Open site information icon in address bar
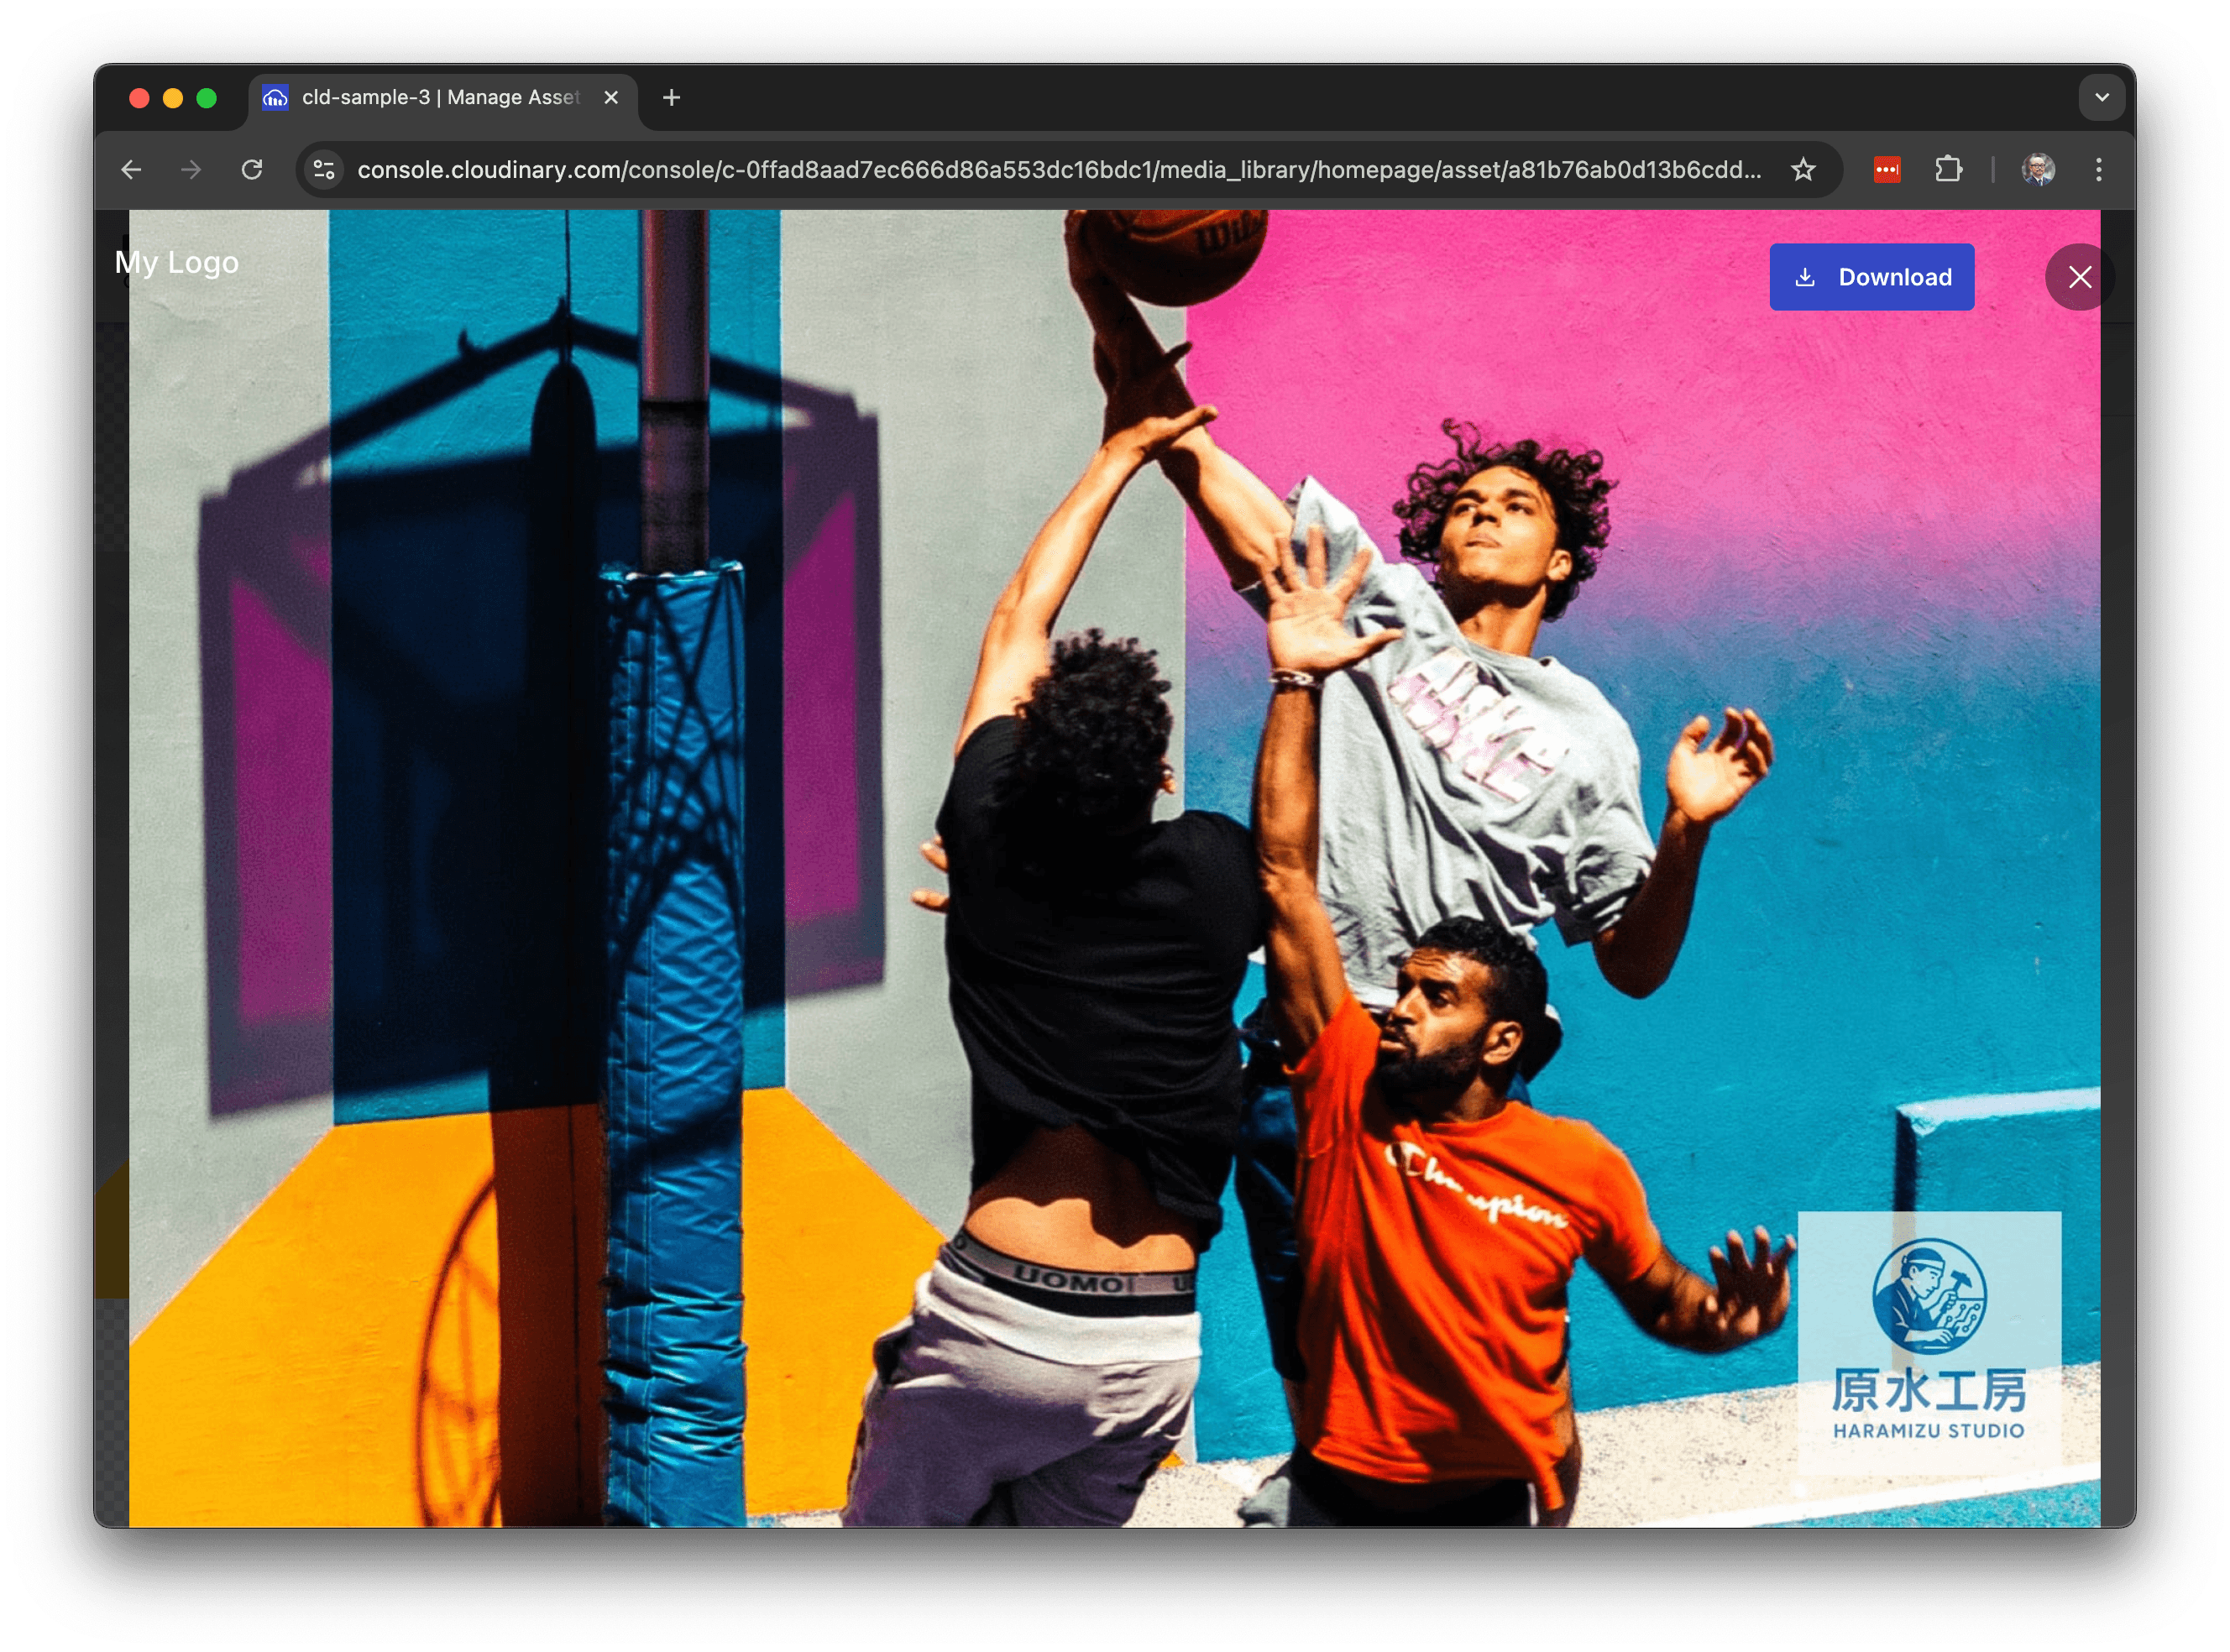The image size is (2230, 1652). tap(324, 170)
